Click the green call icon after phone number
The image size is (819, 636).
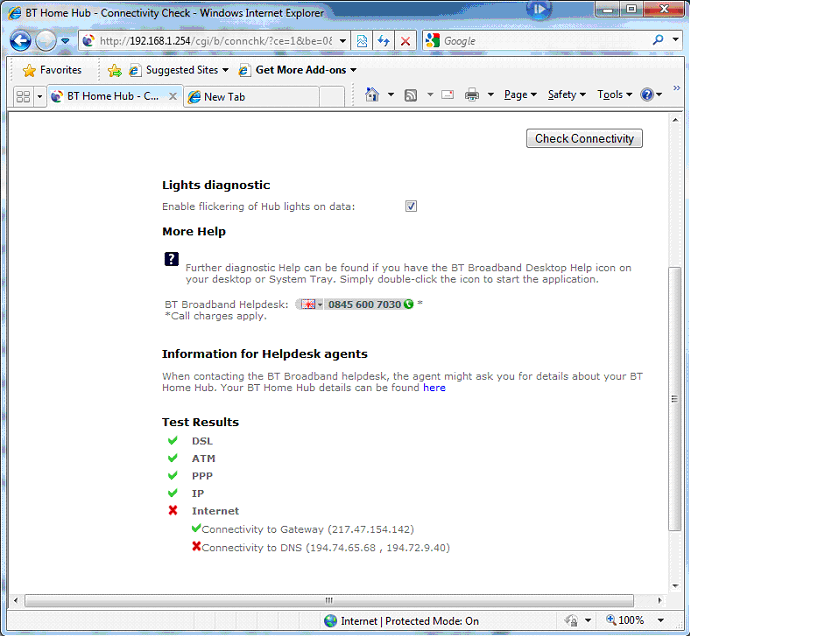(x=408, y=304)
